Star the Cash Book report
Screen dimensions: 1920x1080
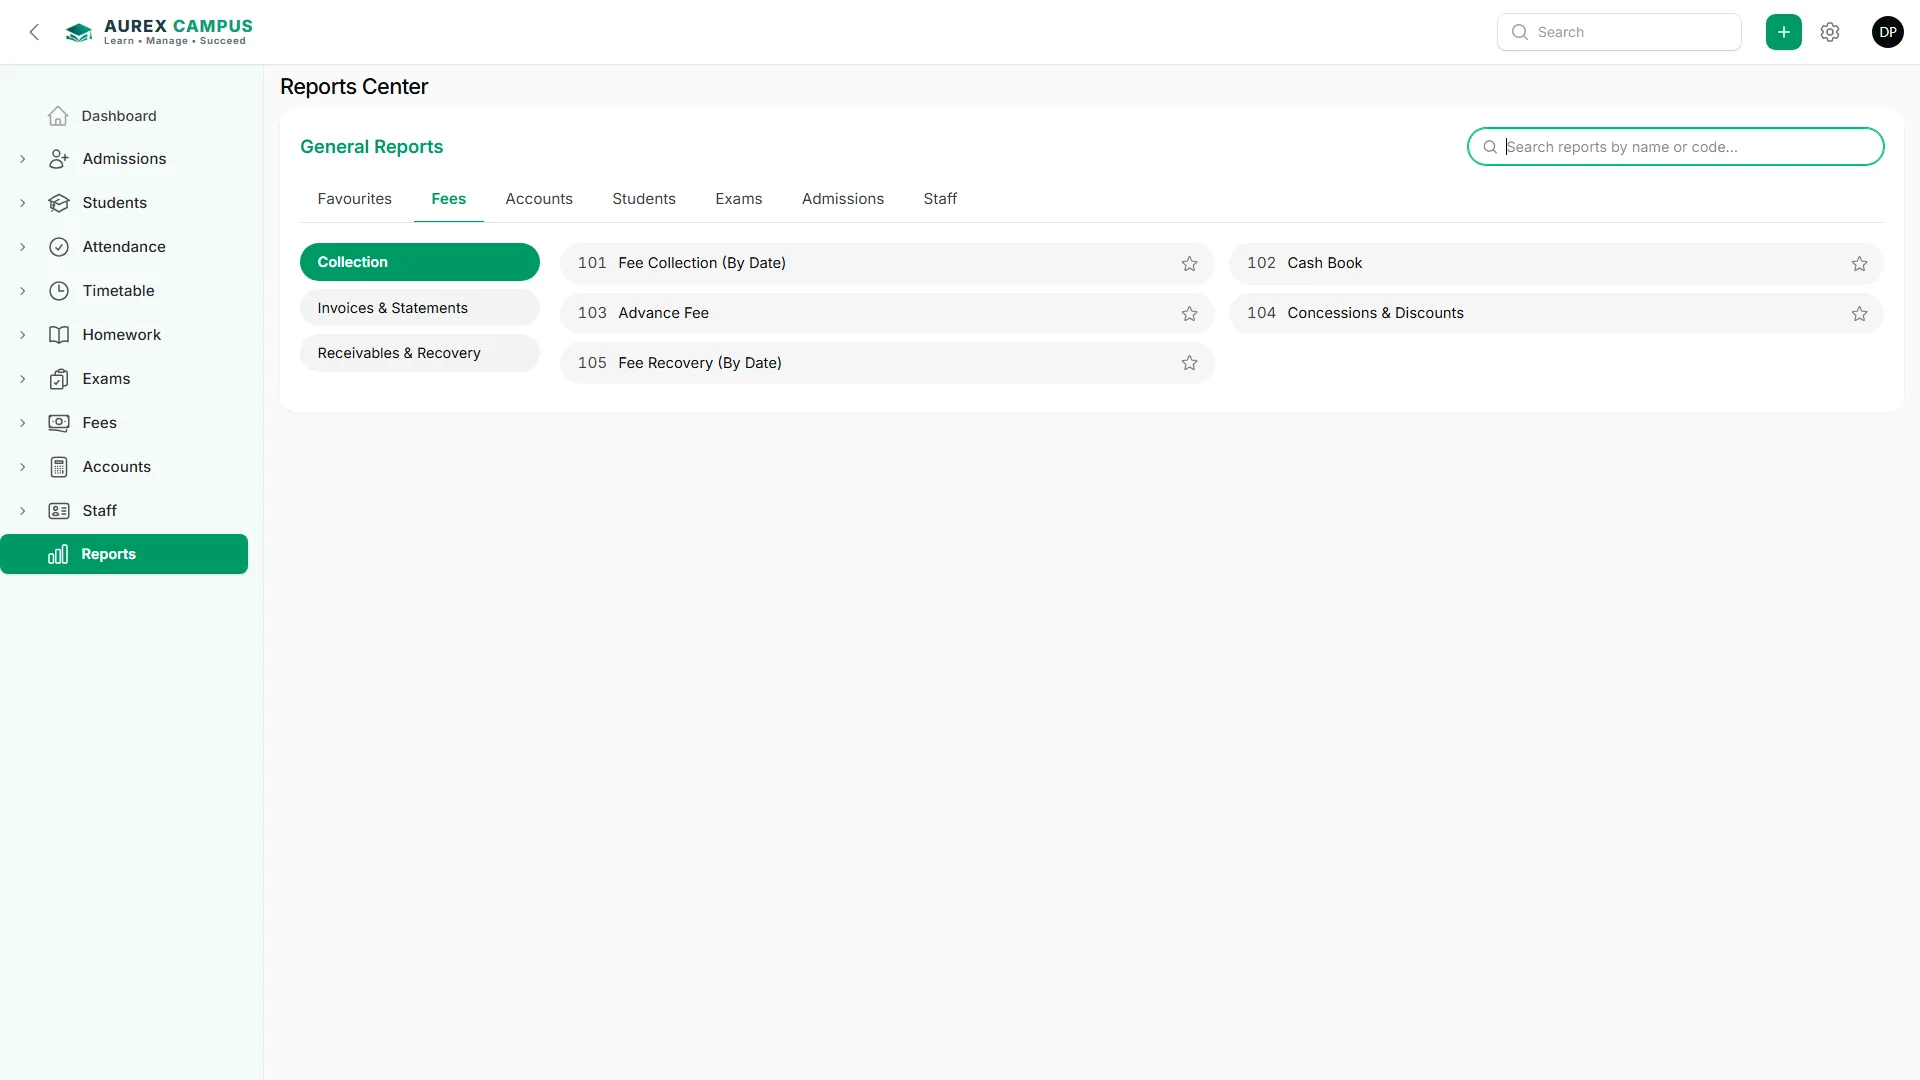tap(1859, 264)
